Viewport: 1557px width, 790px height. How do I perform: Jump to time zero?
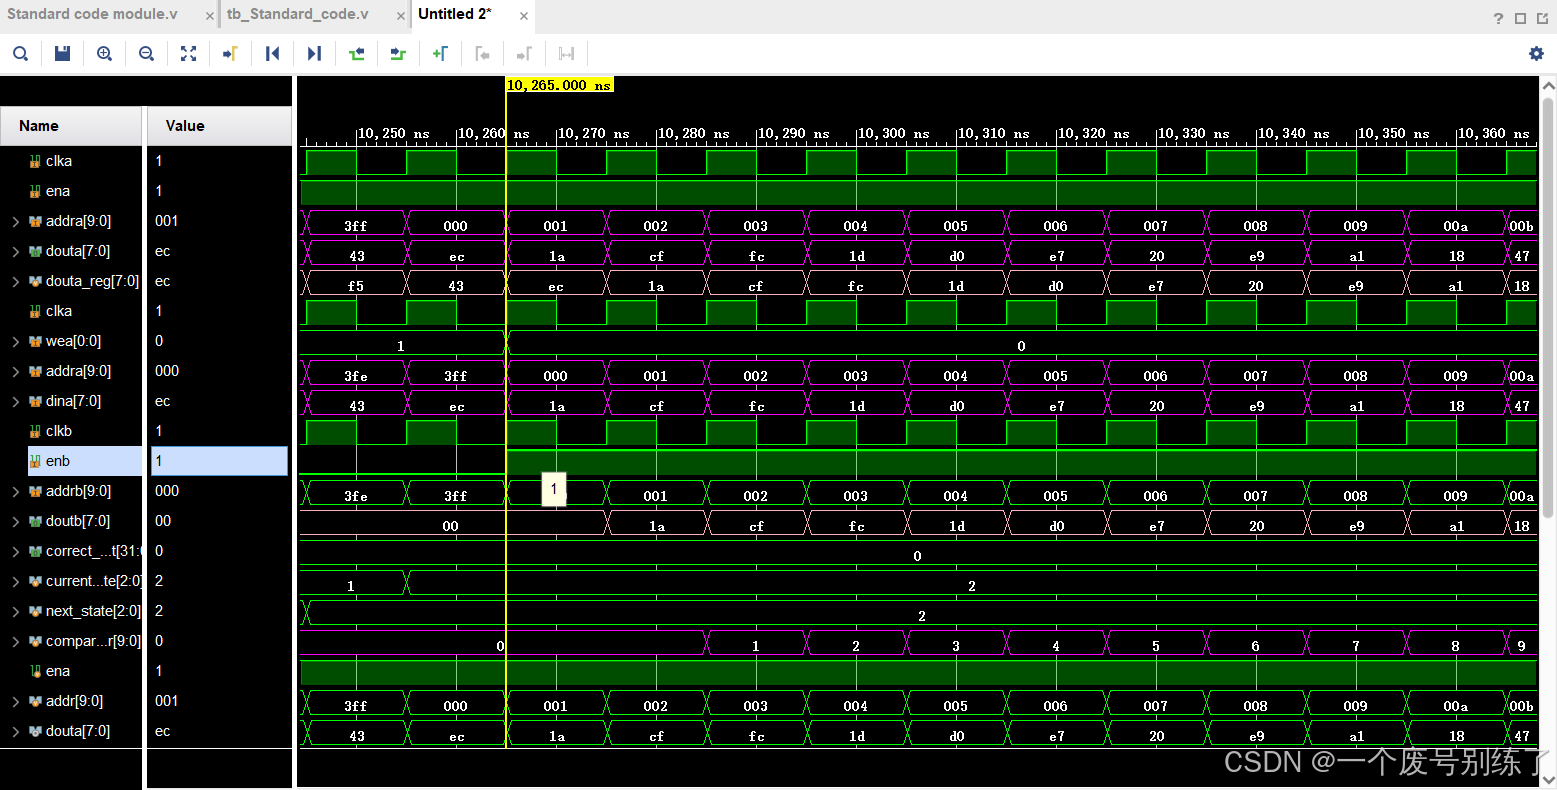[x=272, y=54]
